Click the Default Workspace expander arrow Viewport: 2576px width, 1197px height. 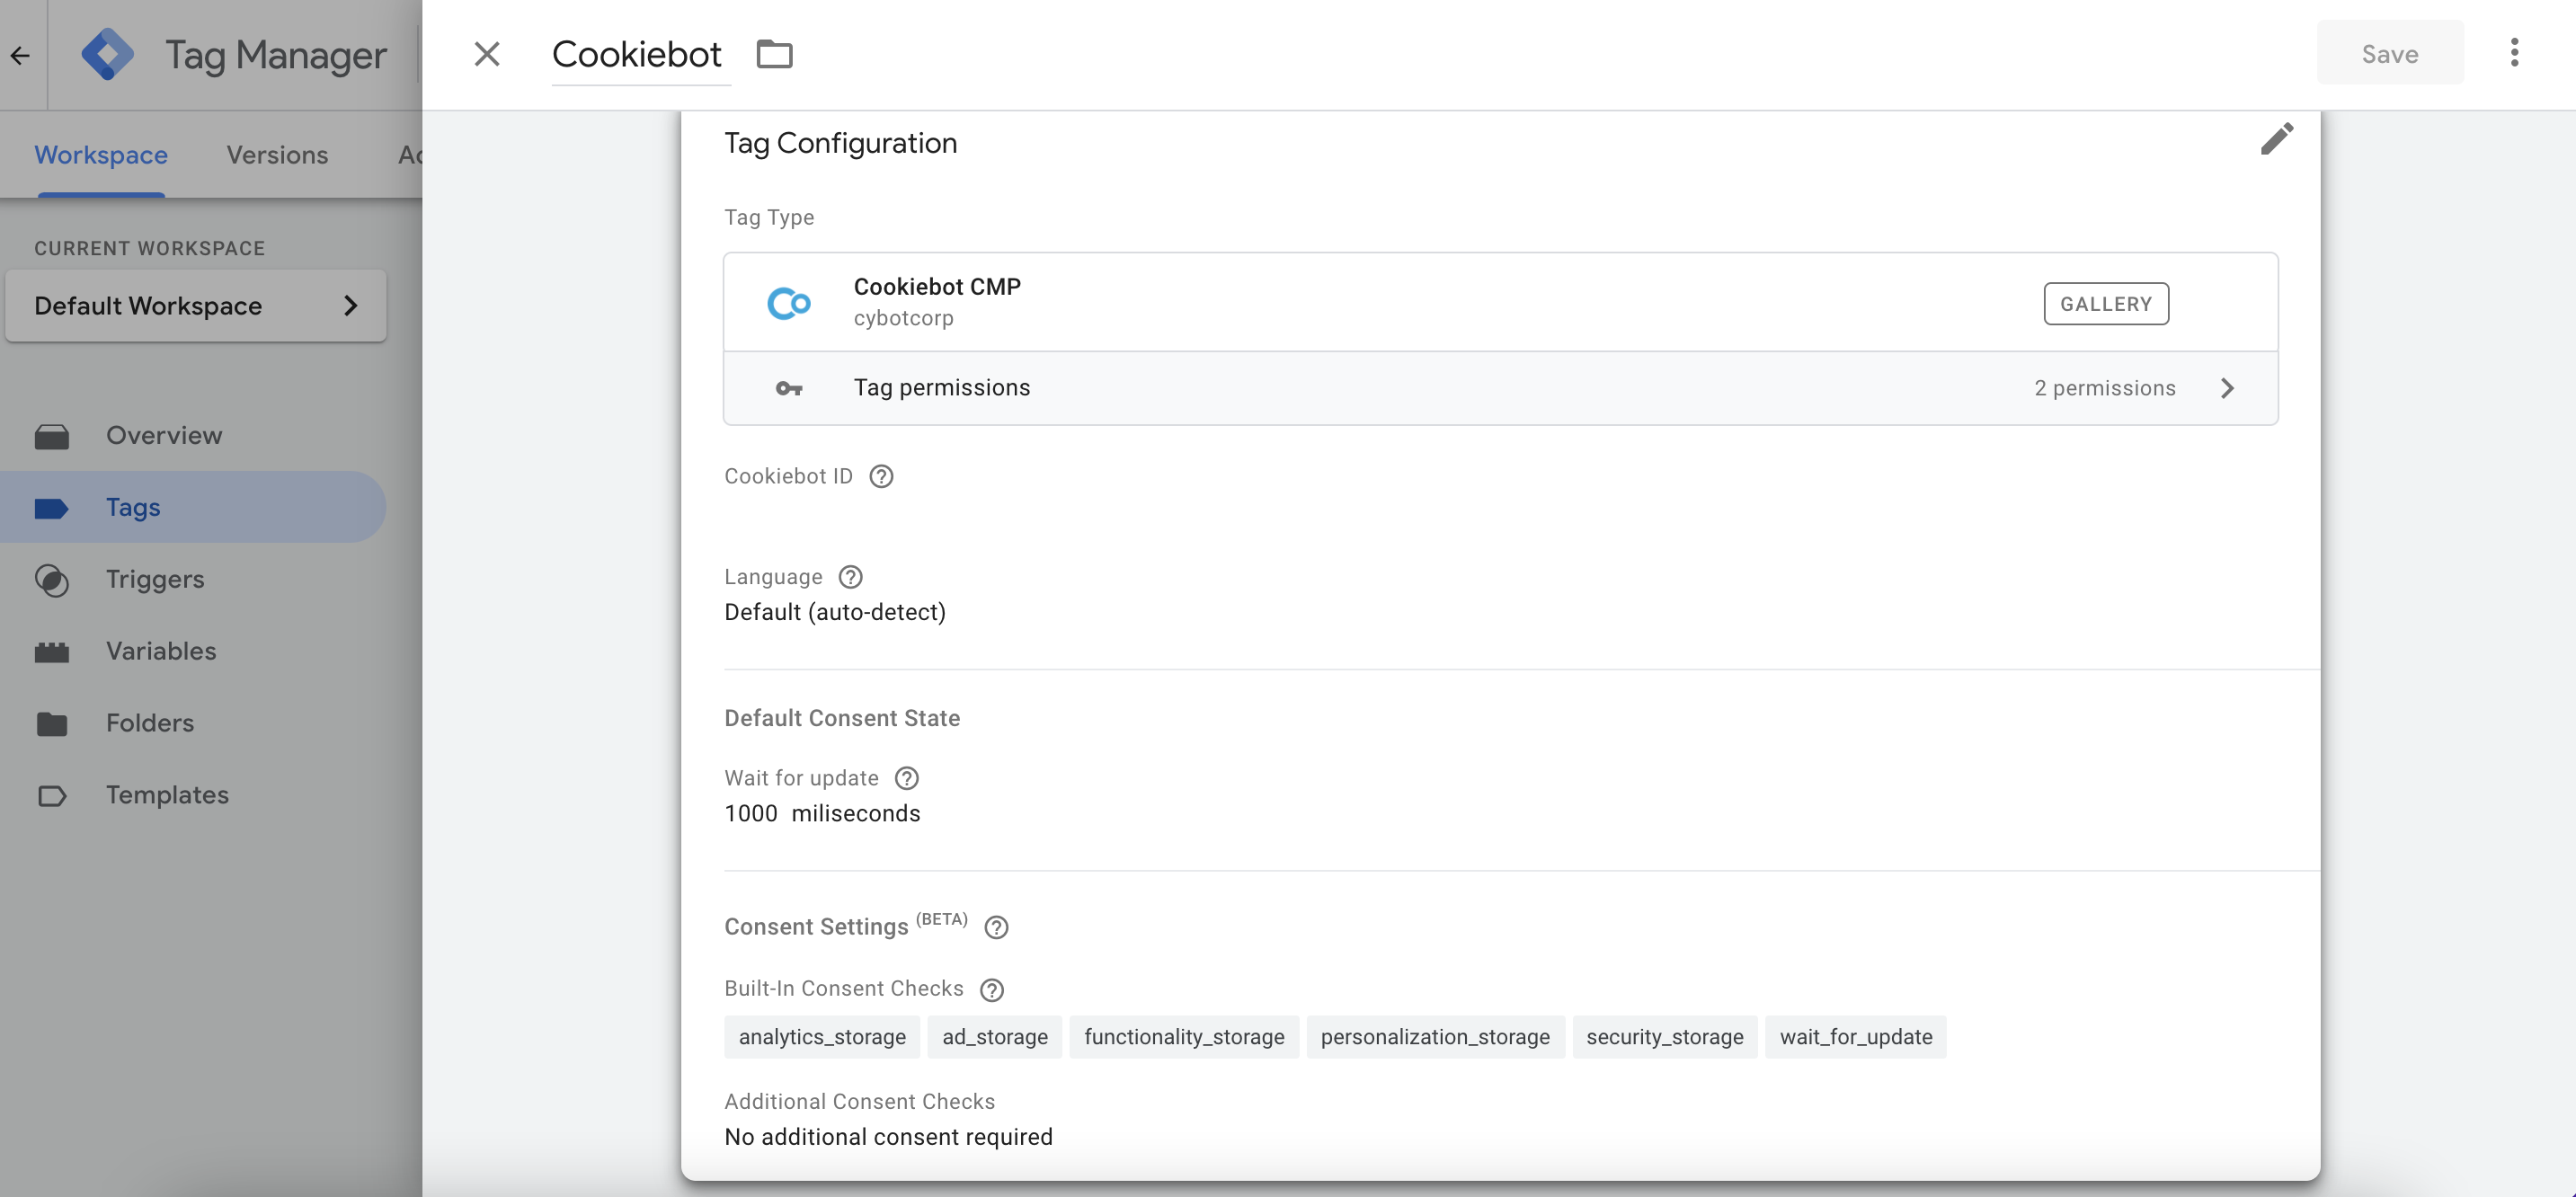pyautogui.click(x=348, y=306)
